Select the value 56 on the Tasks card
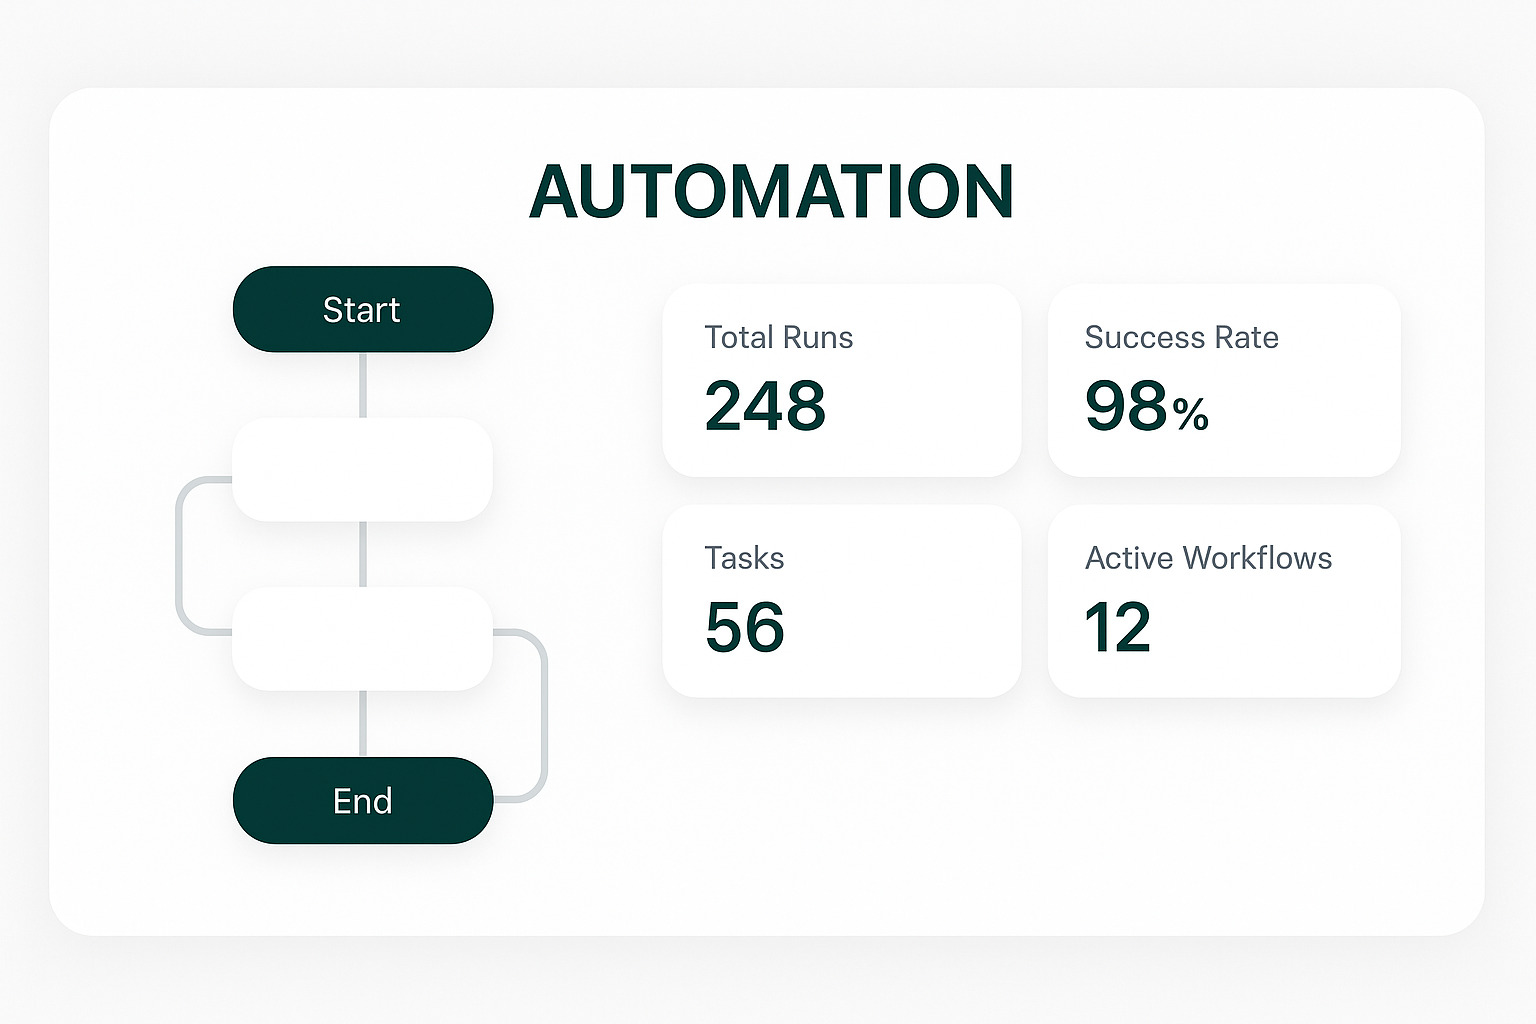 point(744,628)
